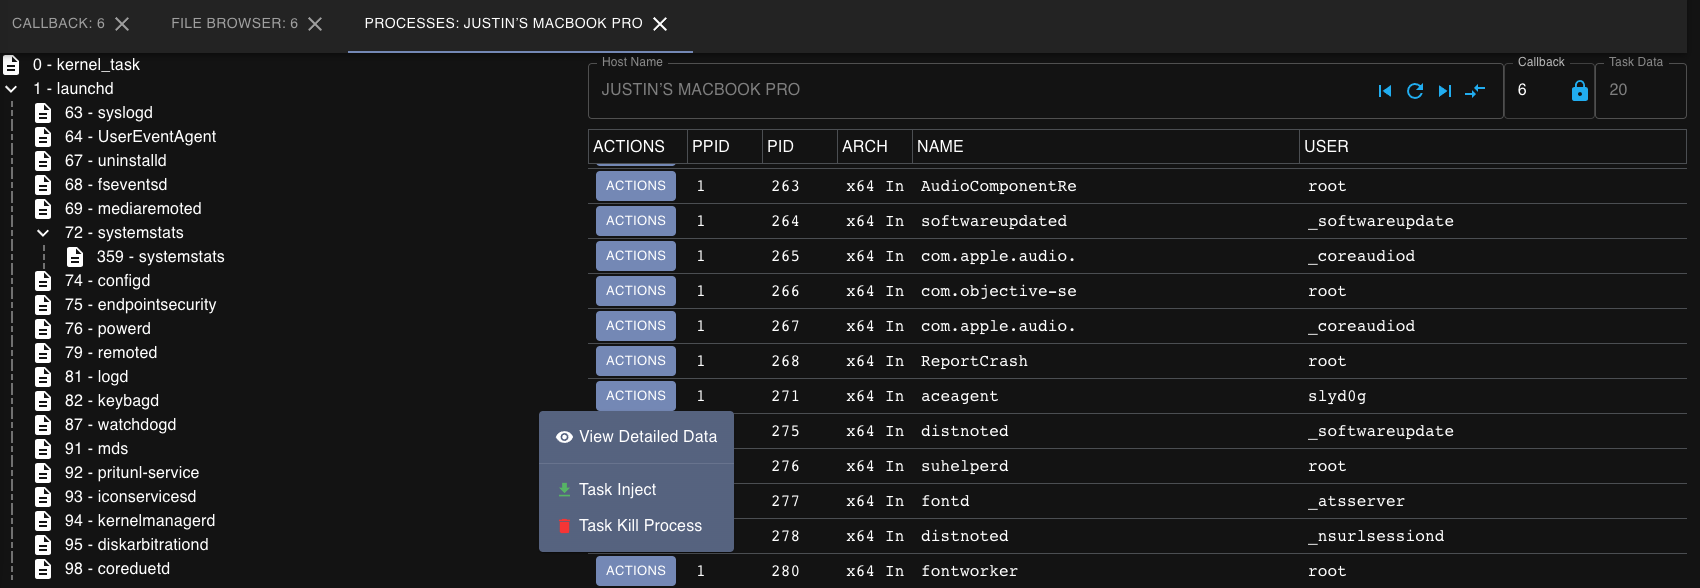1700x588 pixels.
Task: Click the file icon next to 68 - fseventsd
Action: click(x=43, y=185)
